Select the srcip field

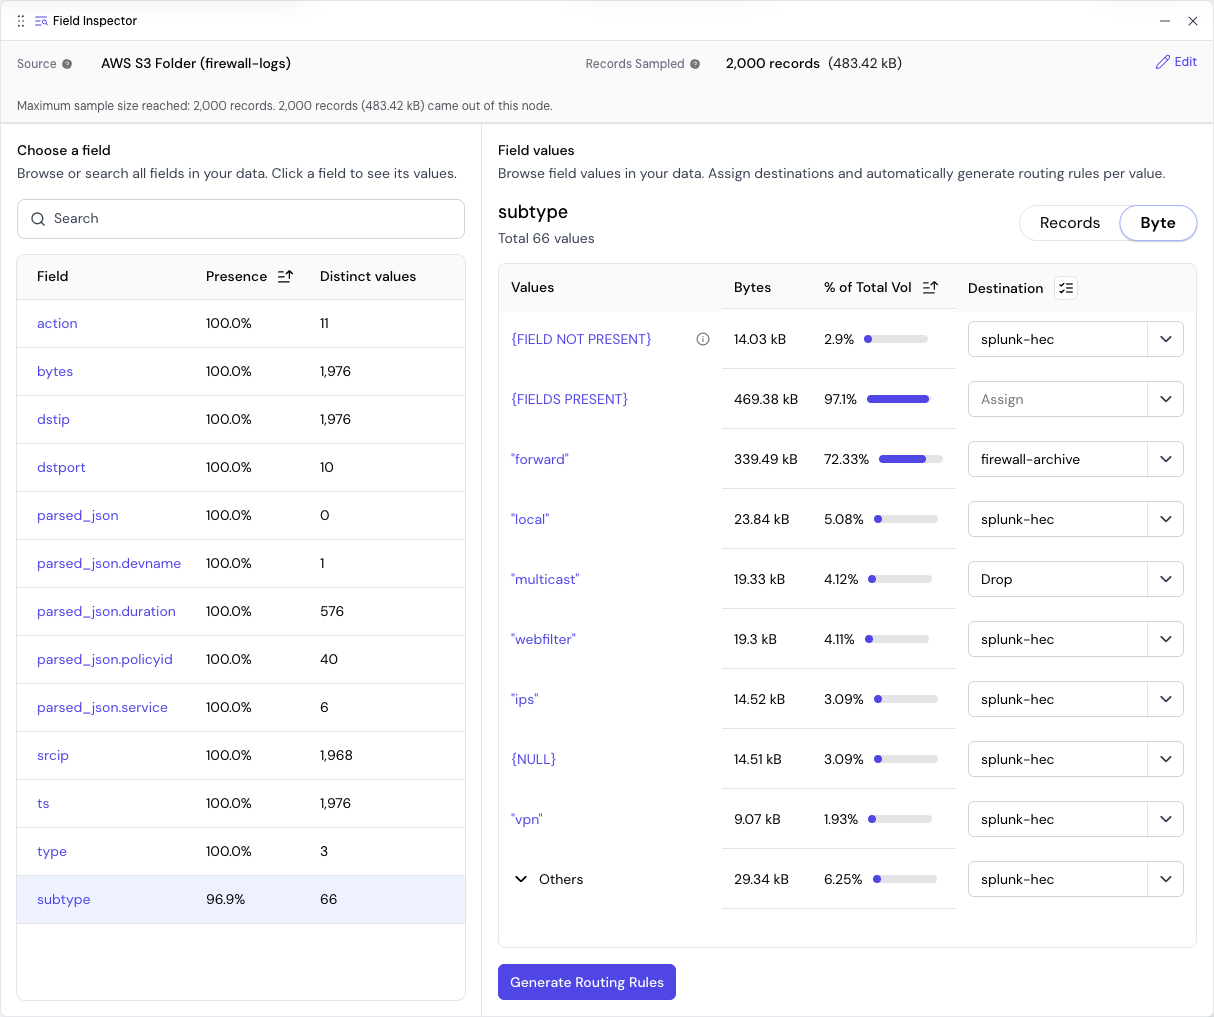tap(53, 755)
